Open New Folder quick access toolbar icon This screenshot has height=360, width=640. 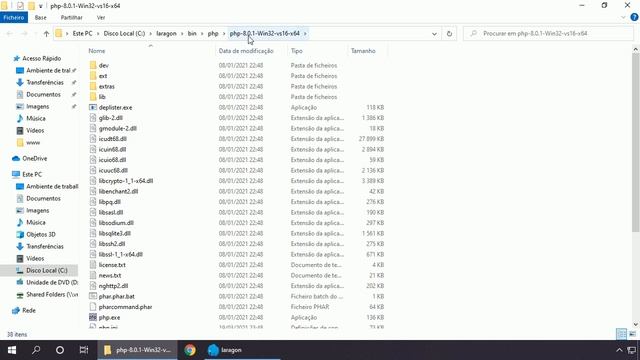click(x=31, y=6)
